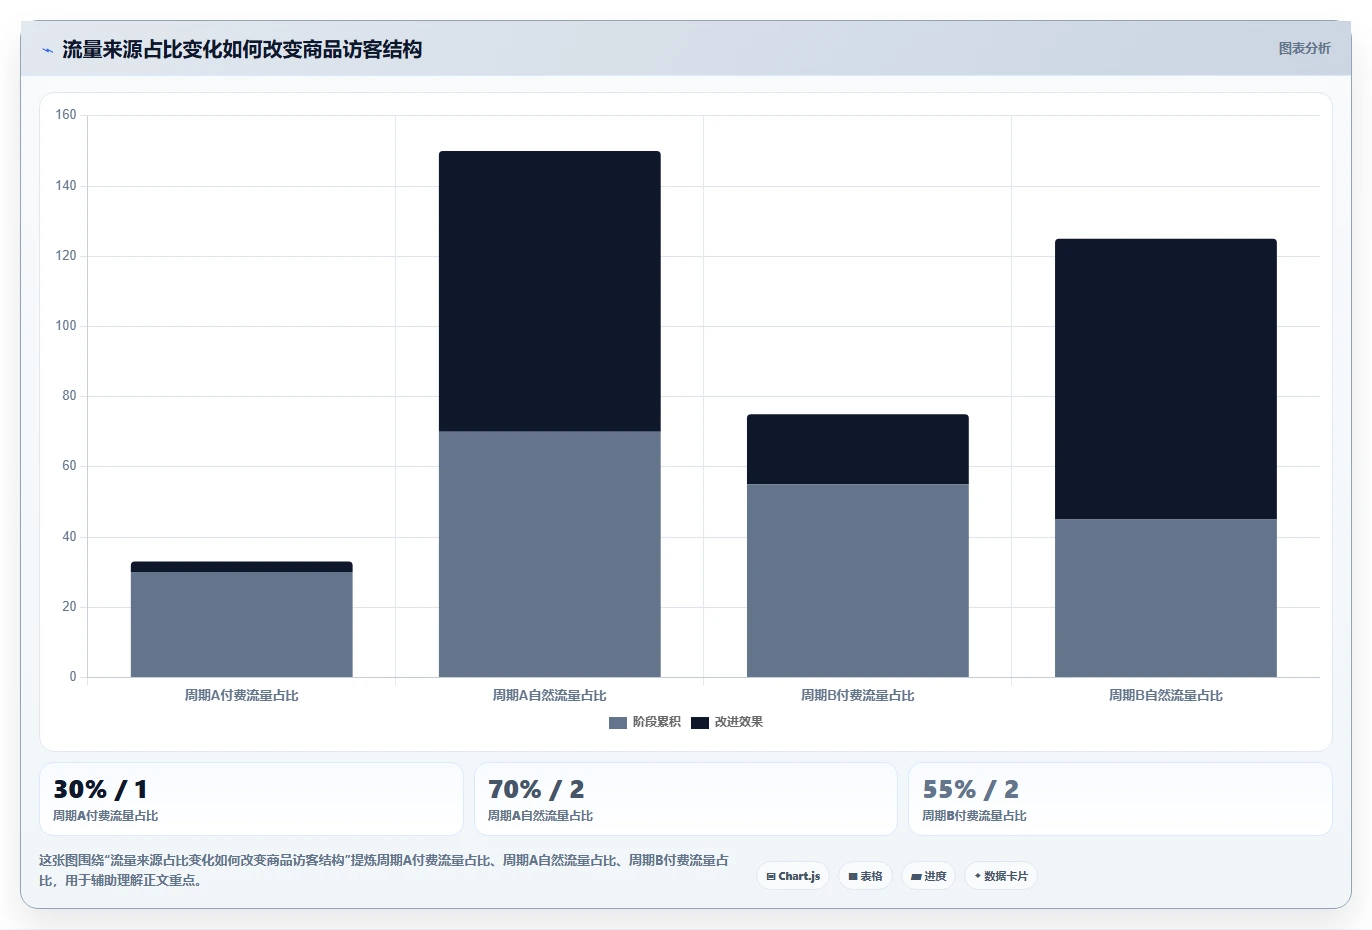Click the y-axis value 40

click(x=69, y=537)
